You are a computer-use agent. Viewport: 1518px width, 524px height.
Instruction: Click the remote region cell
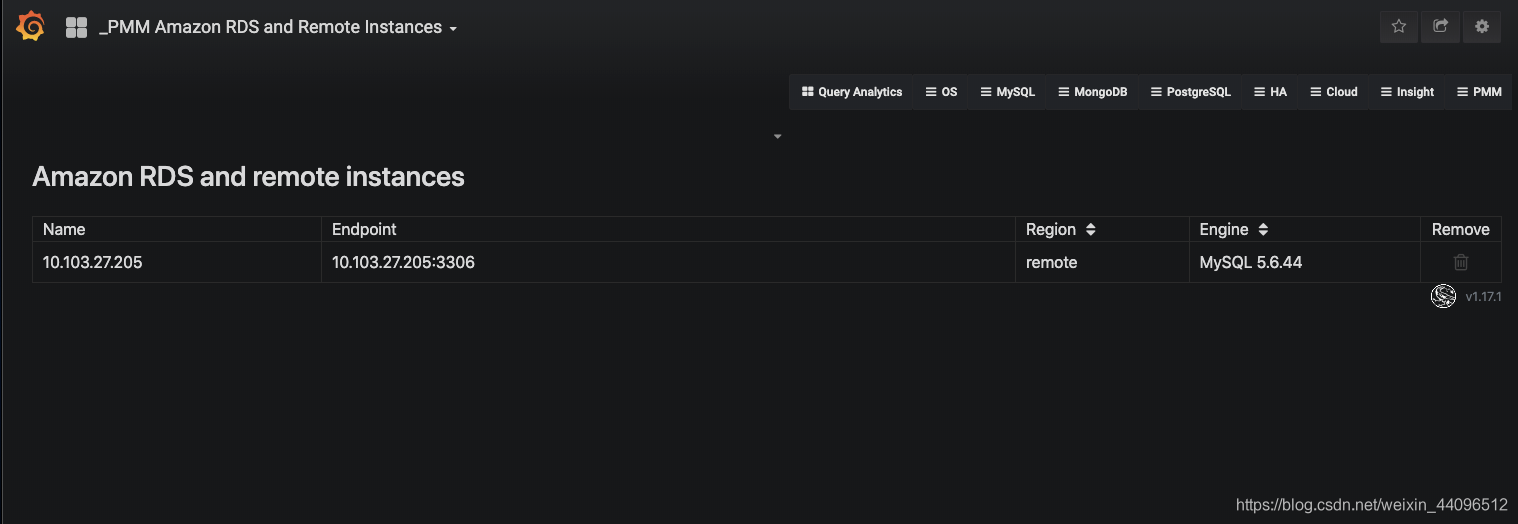pyautogui.click(x=1102, y=262)
